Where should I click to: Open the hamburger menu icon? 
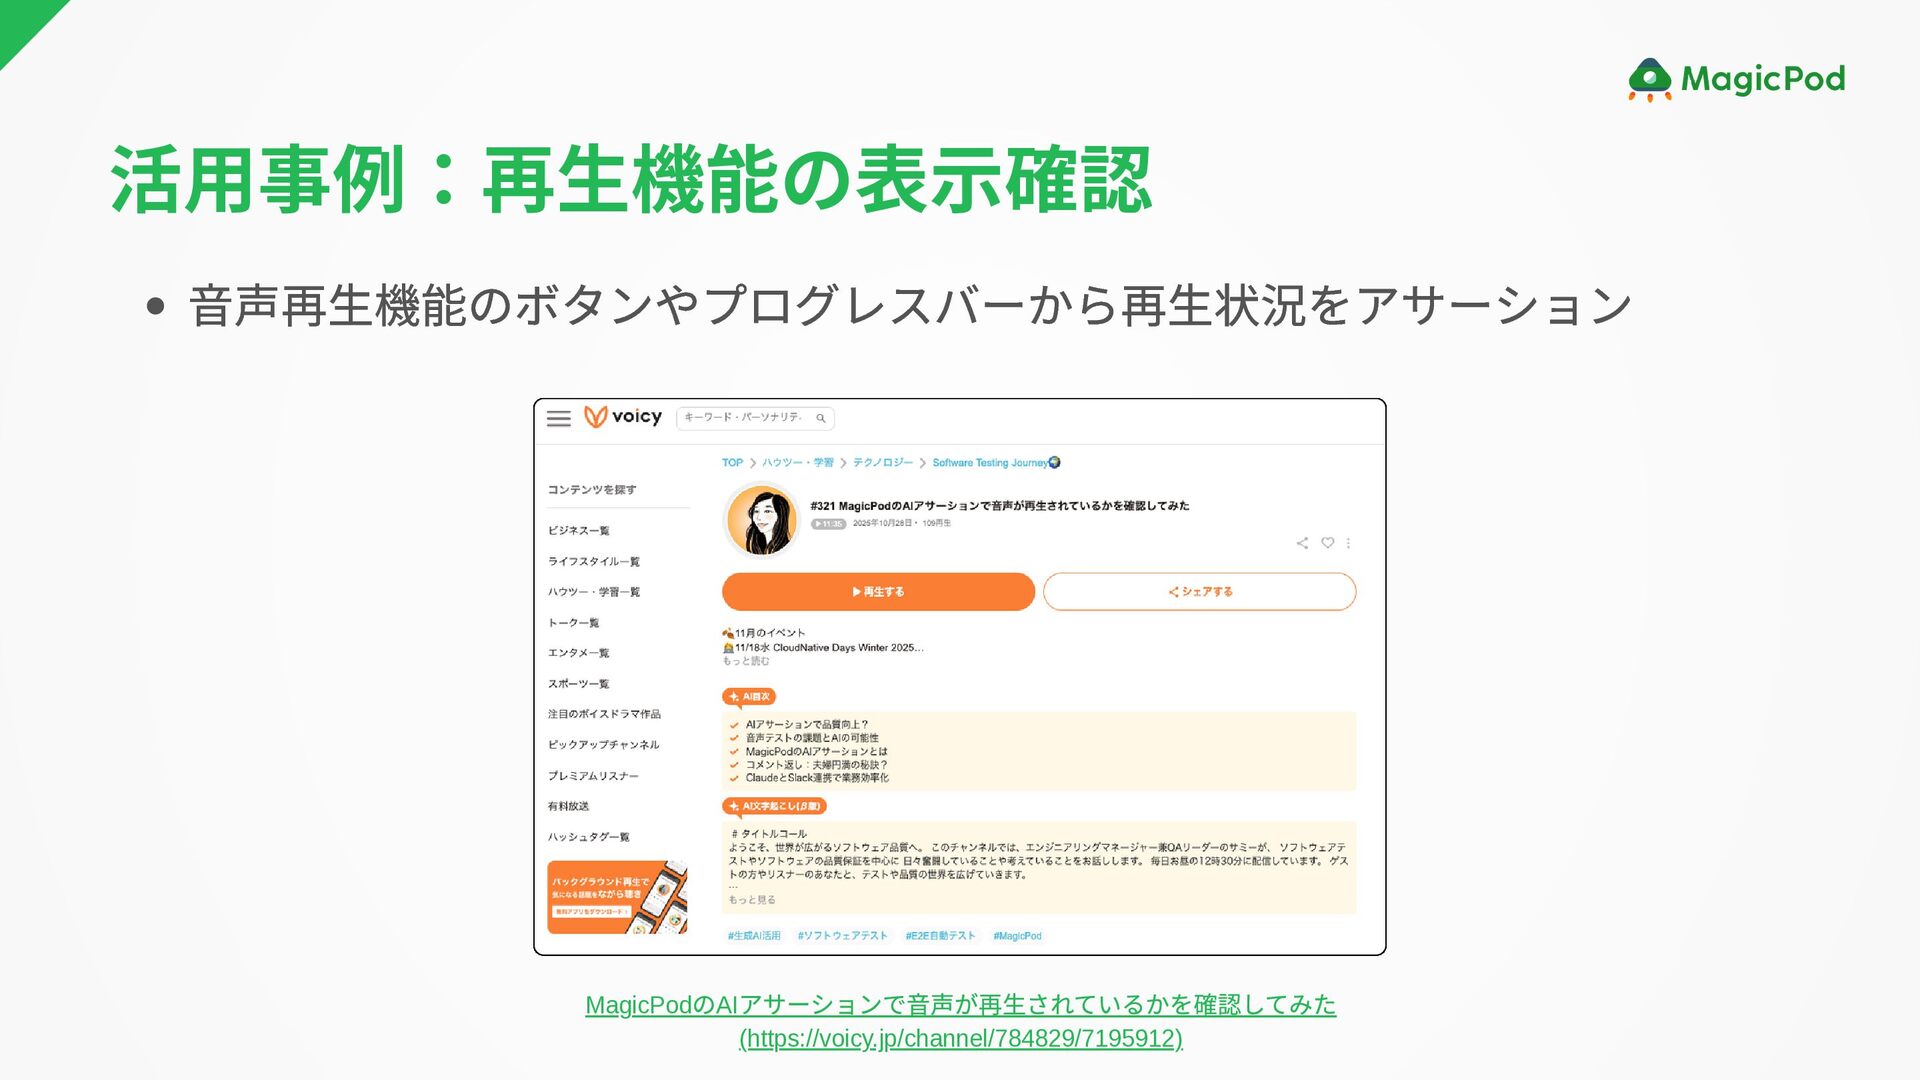pos(558,418)
